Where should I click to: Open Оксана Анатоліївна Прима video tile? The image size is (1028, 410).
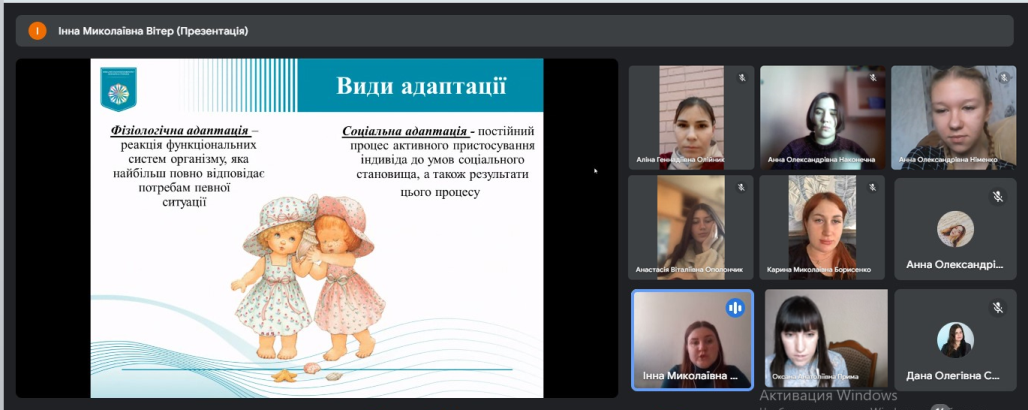[x=826, y=338]
